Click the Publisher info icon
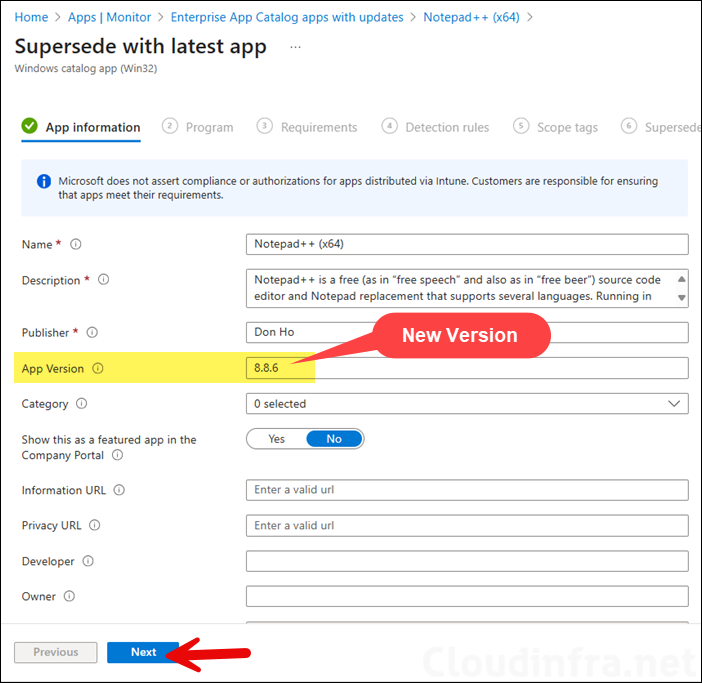The width and height of the screenshot is (702, 683). [91, 333]
